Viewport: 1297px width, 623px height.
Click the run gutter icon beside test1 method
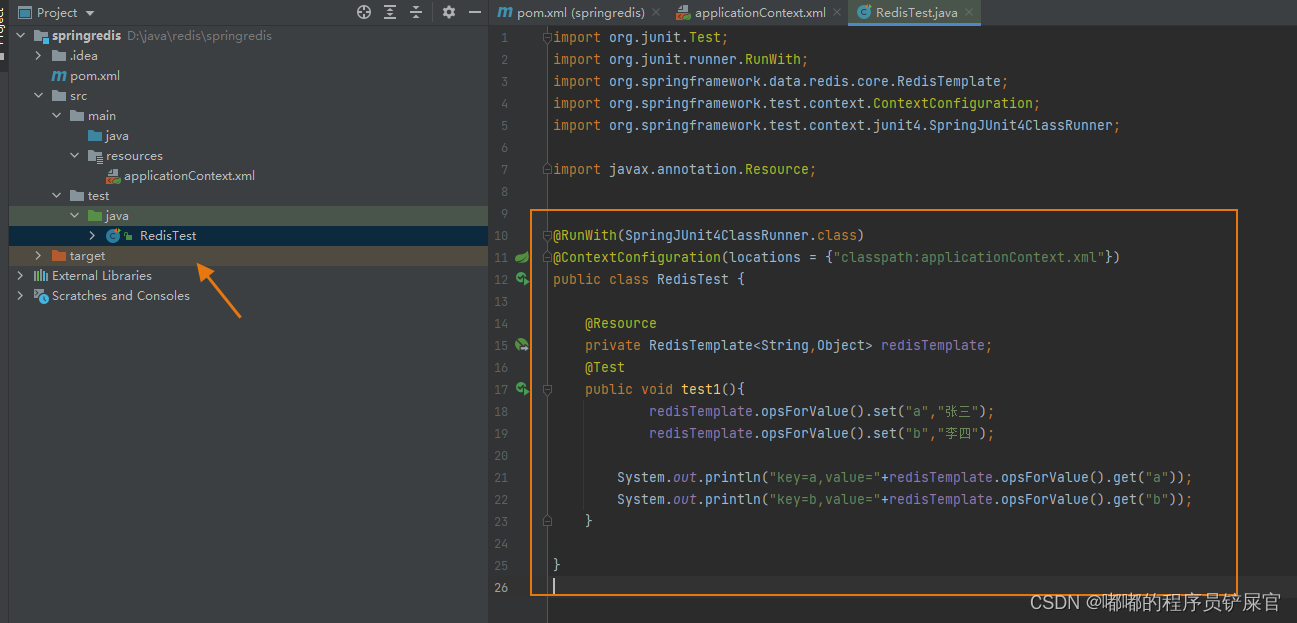tap(522, 389)
